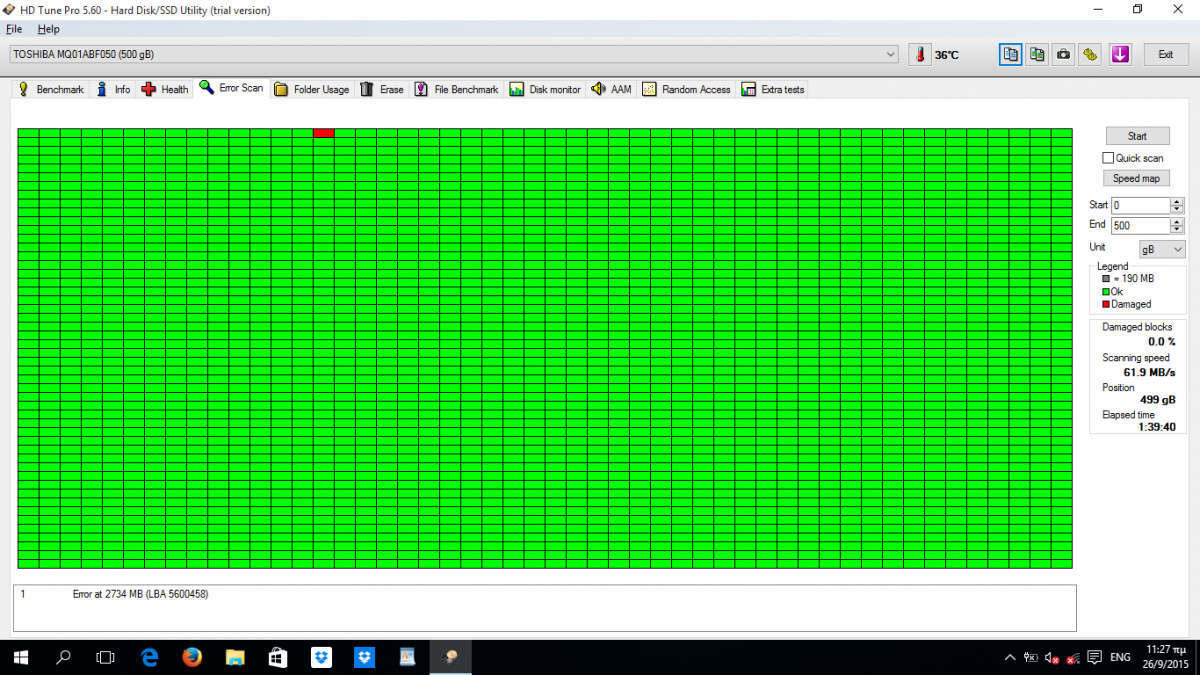Click the Exit button

1166,54
